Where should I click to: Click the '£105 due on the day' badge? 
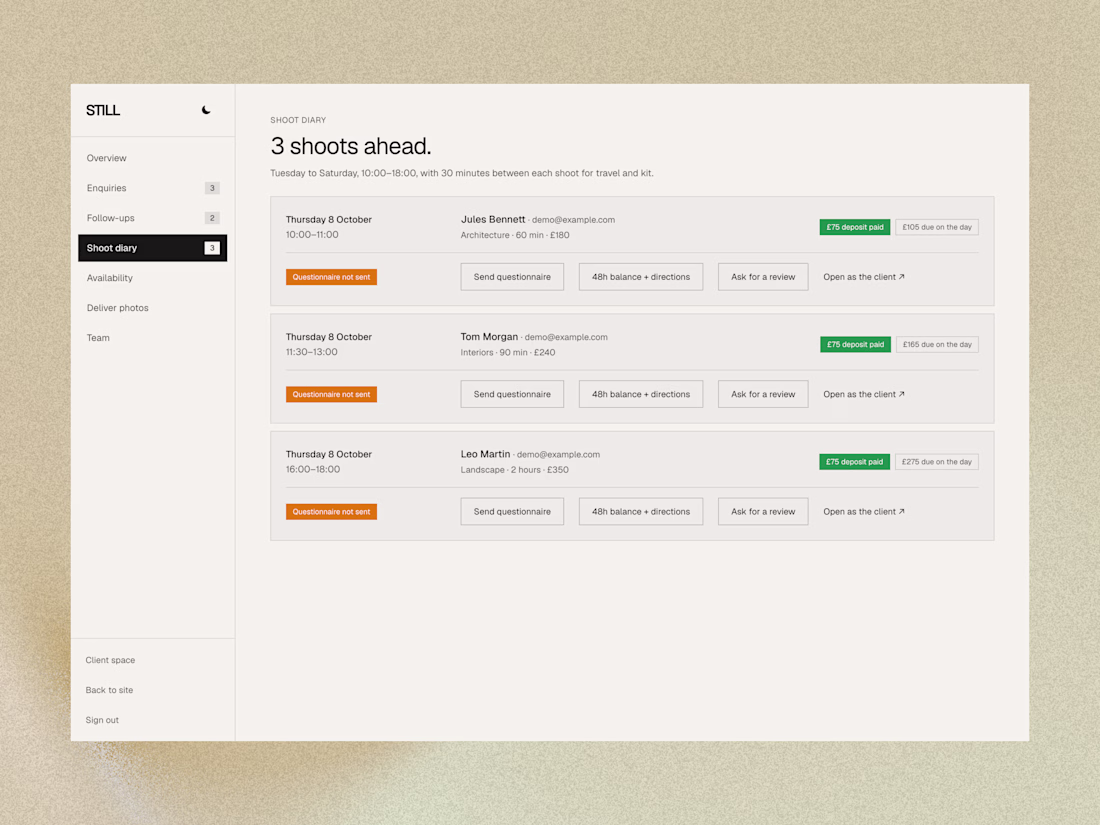[x=937, y=227]
